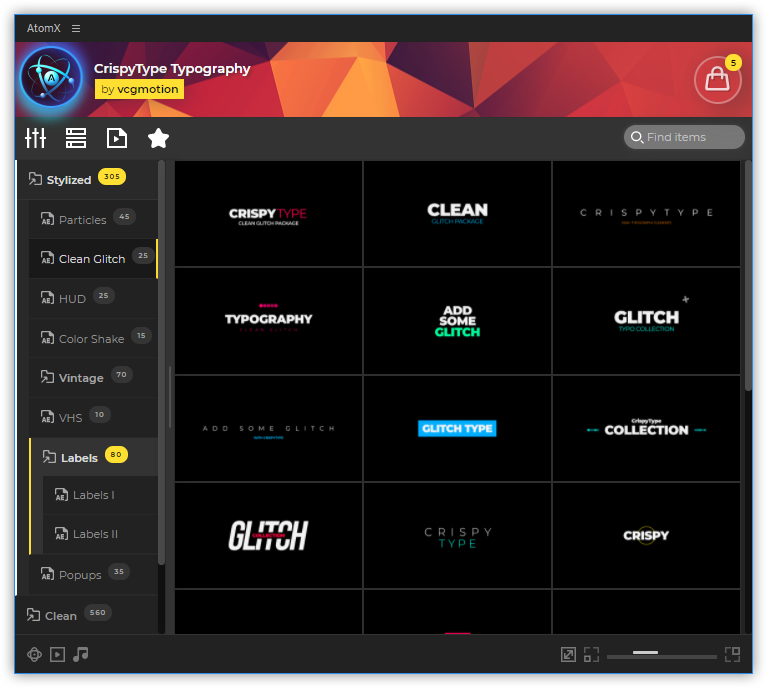Switch to the list layout icon
The image size is (767, 688).
76,138
